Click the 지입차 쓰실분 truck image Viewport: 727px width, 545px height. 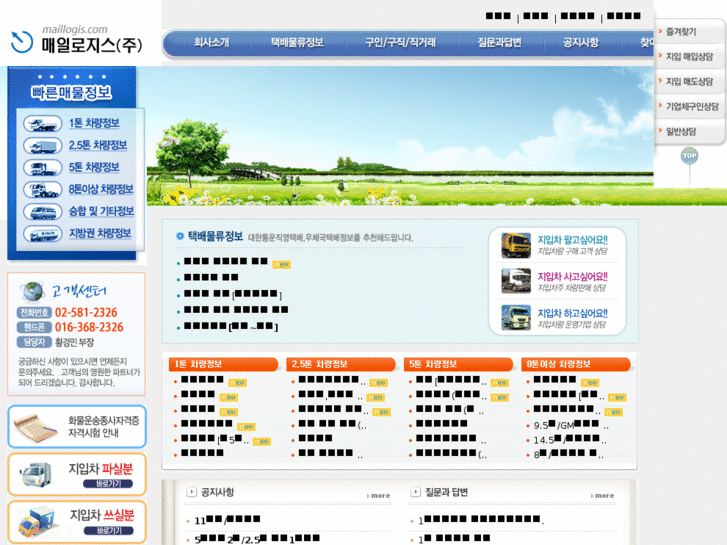(37, 522)
